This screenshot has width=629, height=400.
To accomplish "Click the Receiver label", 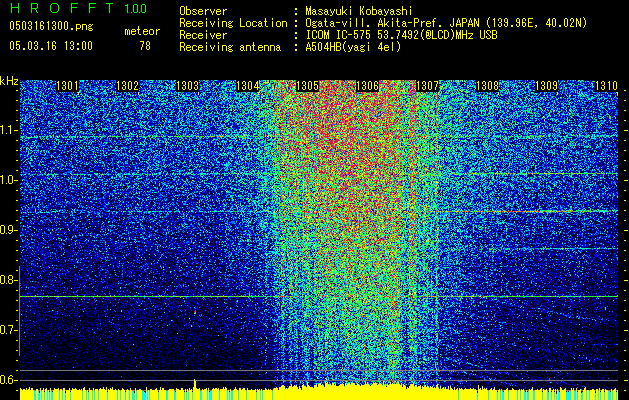I will pyautogui.click(x=203, y=35).
